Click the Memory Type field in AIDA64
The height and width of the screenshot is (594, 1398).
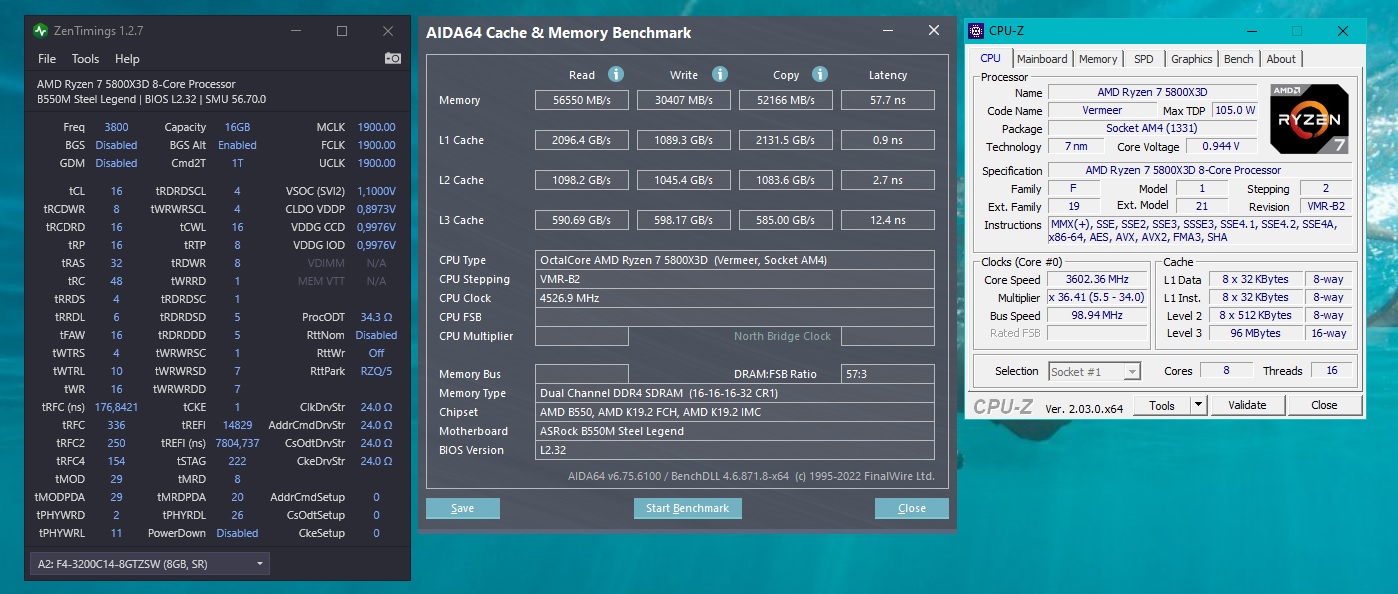point(735,393)
